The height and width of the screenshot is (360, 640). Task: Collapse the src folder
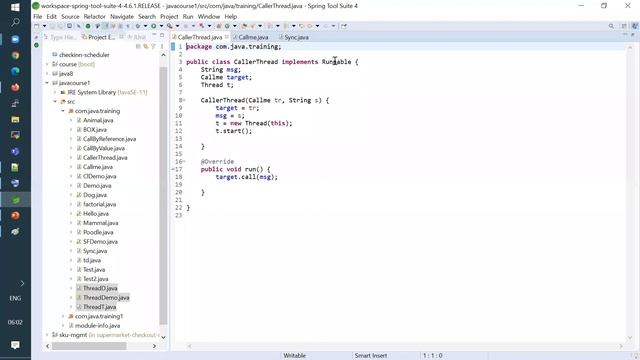(55, 102)
